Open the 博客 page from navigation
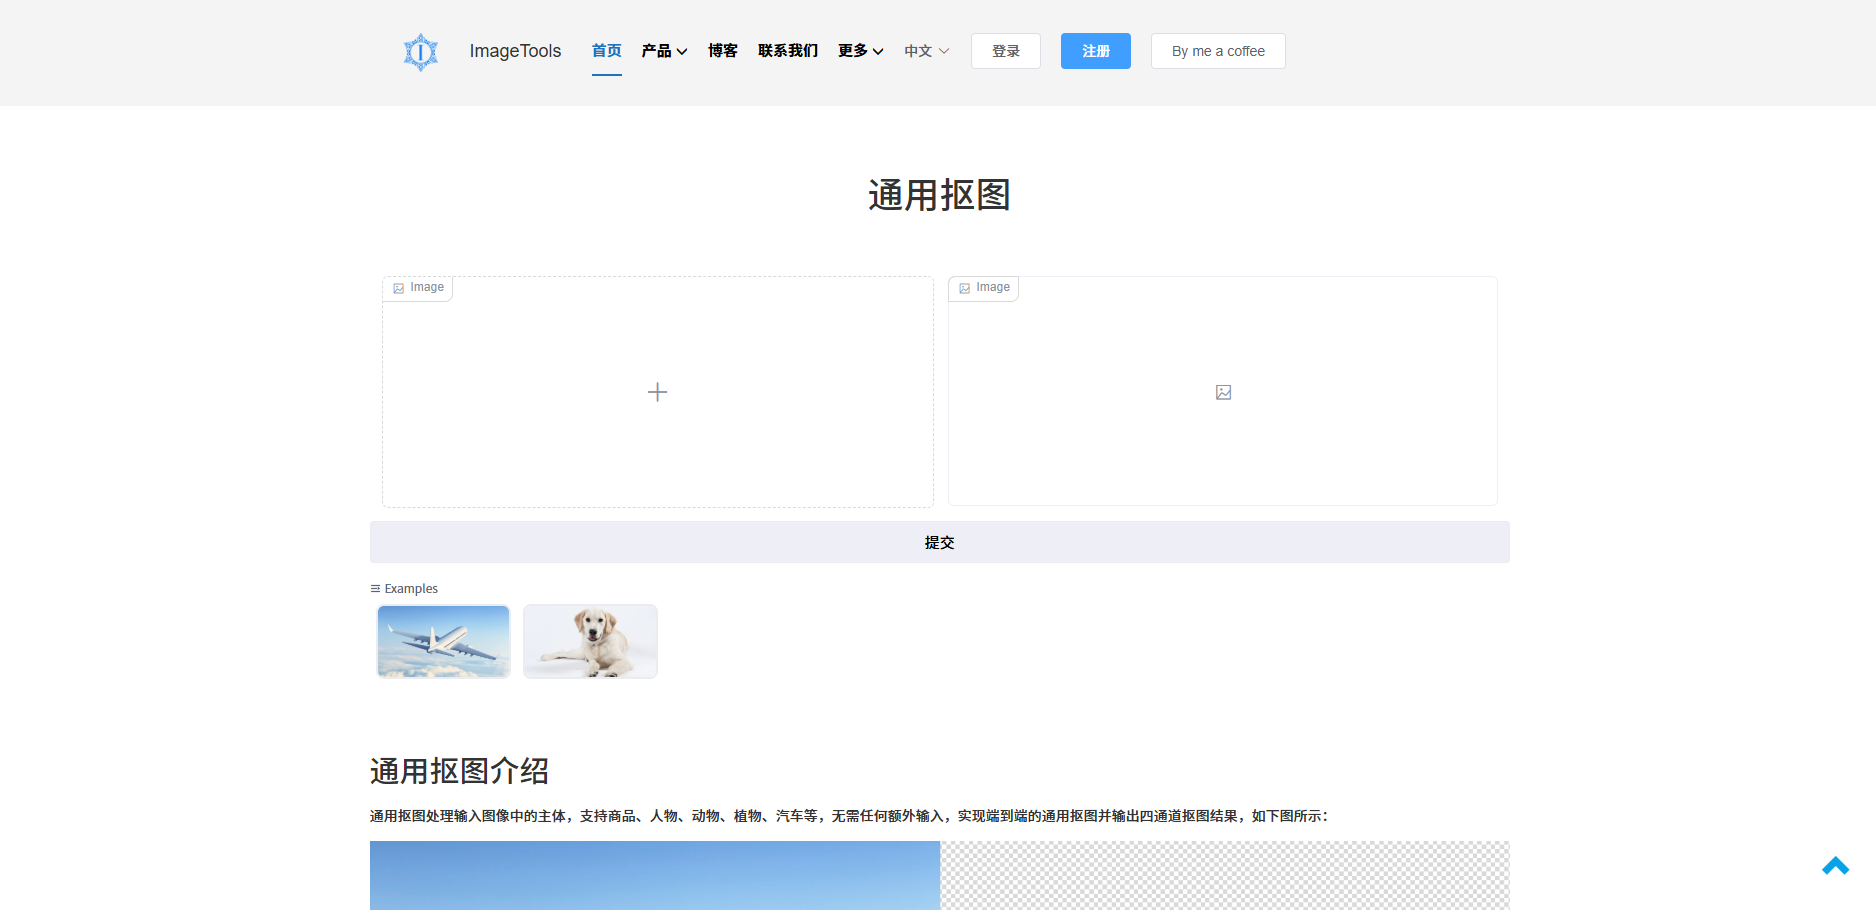1876x910 pixels. (x=722, y=51)
